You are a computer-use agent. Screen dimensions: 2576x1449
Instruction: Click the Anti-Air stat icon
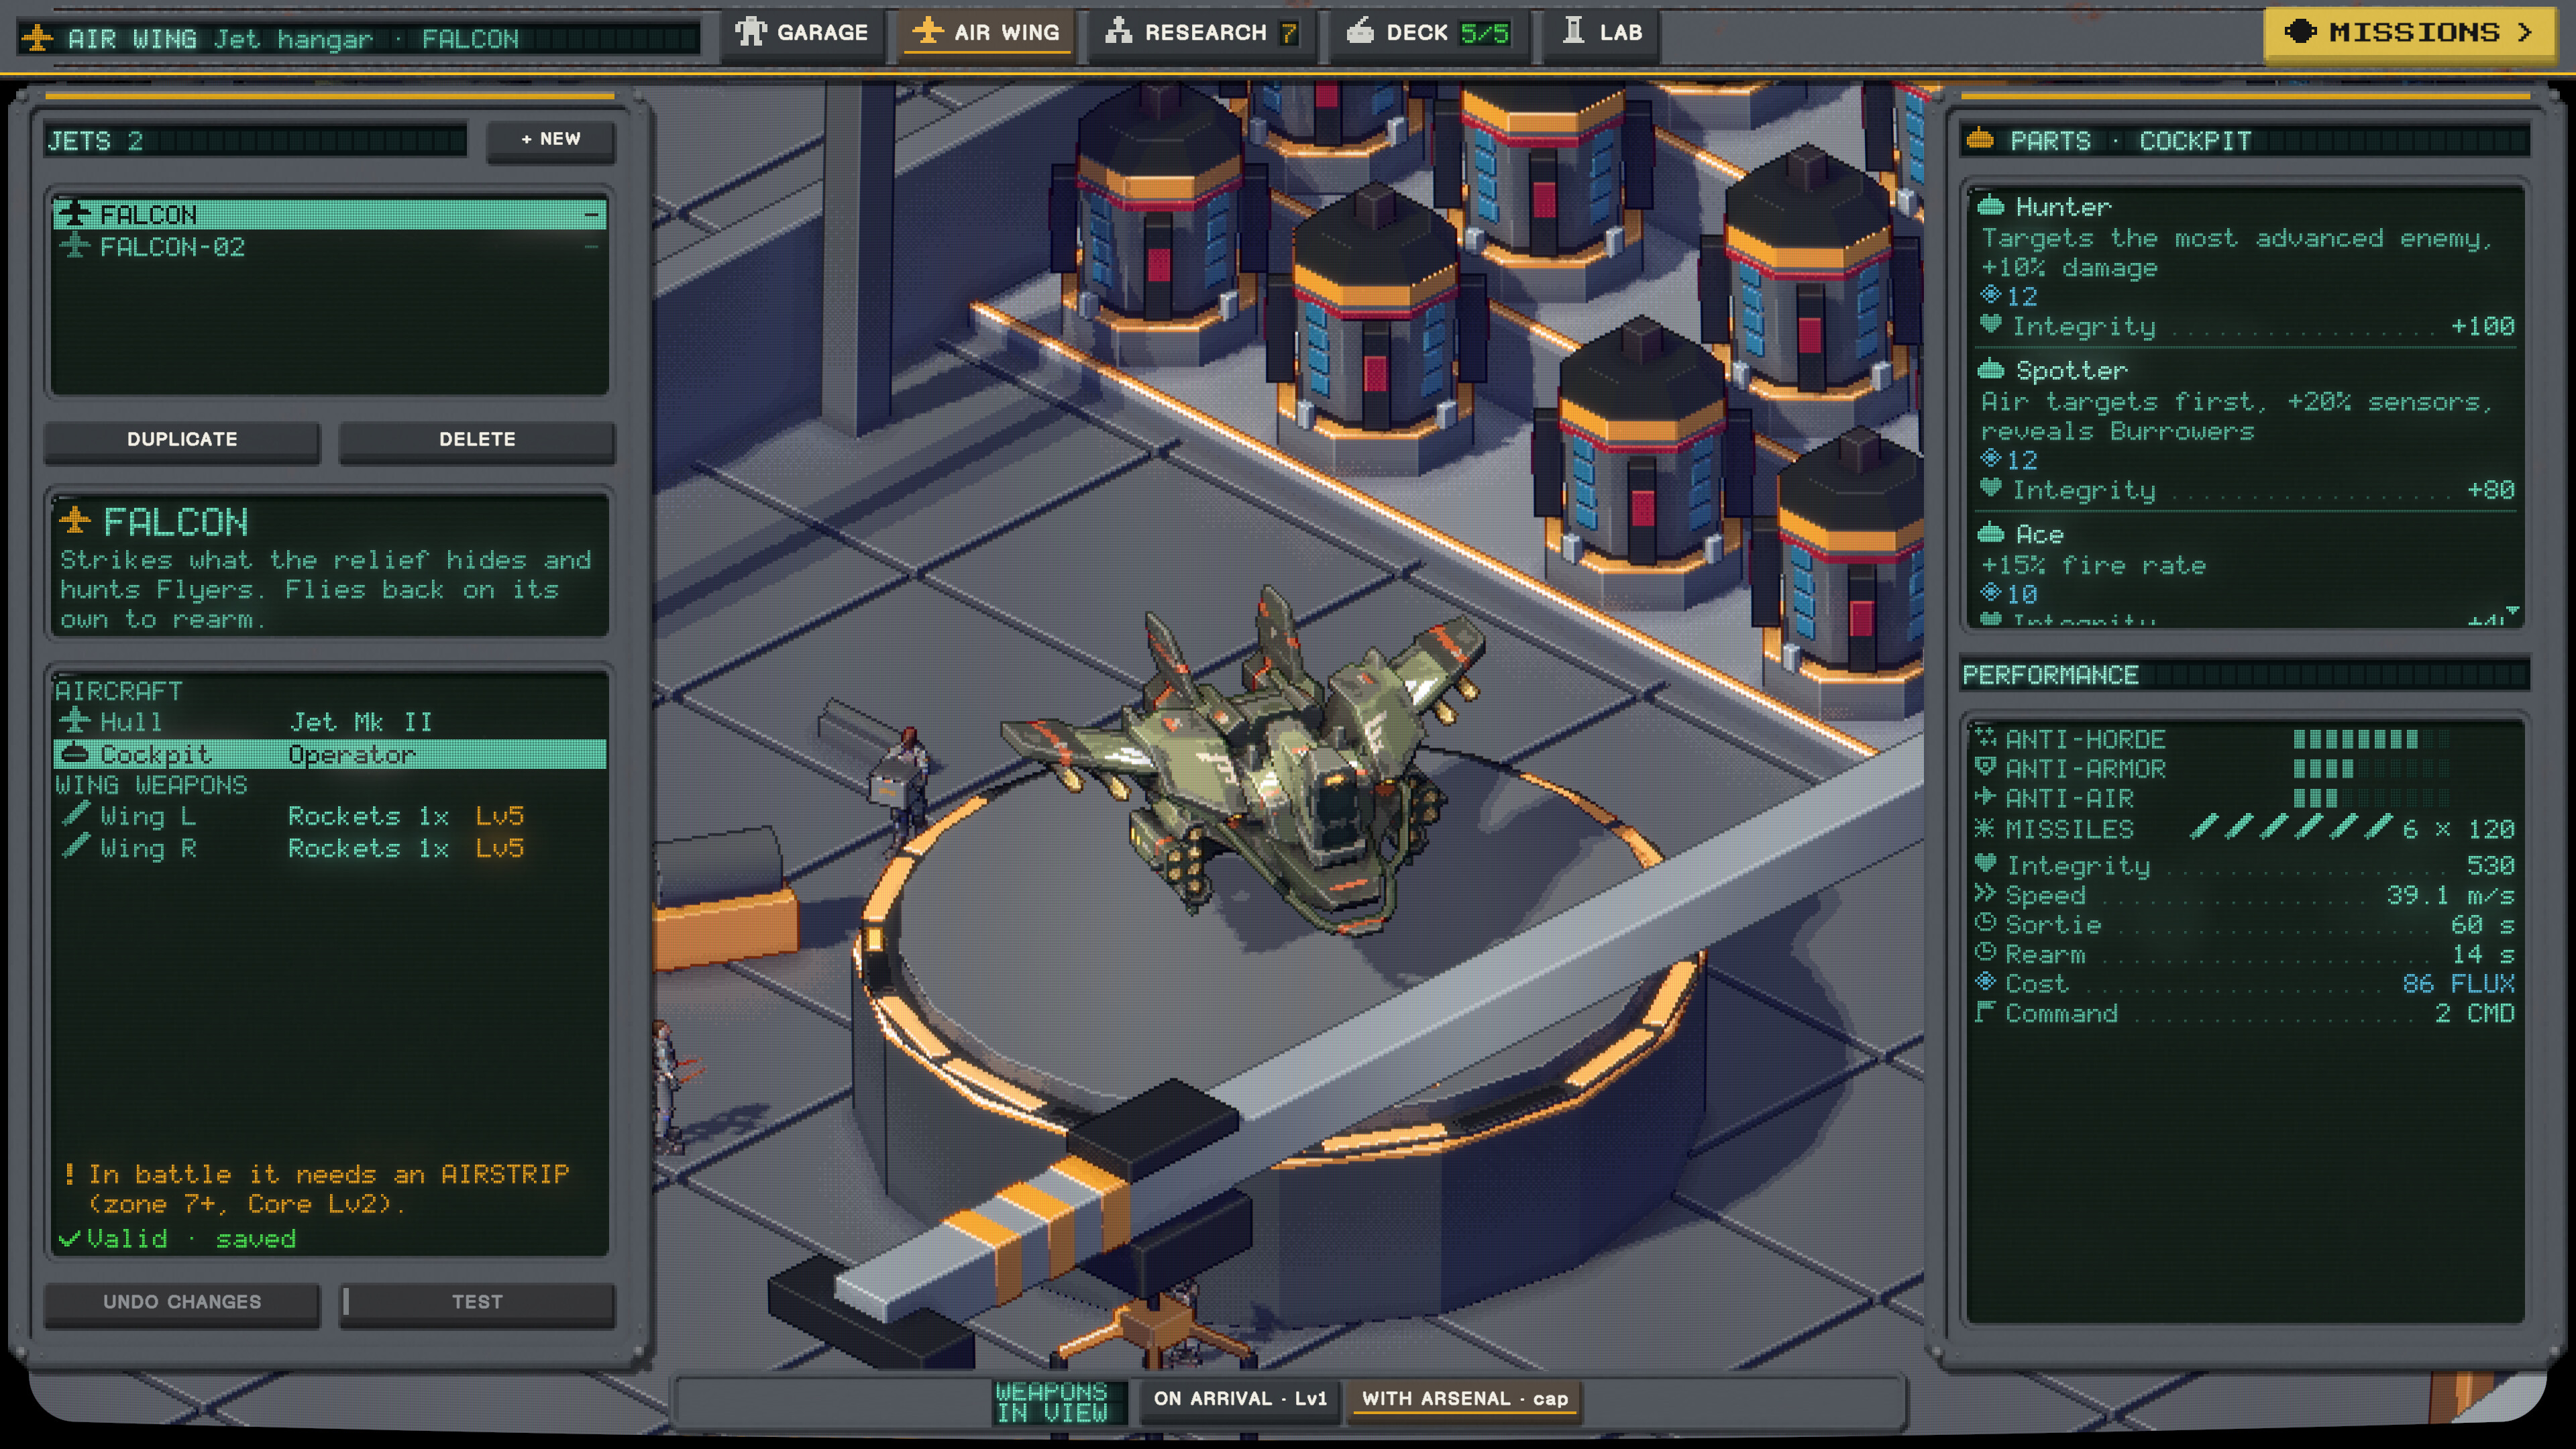[1985, 798]
